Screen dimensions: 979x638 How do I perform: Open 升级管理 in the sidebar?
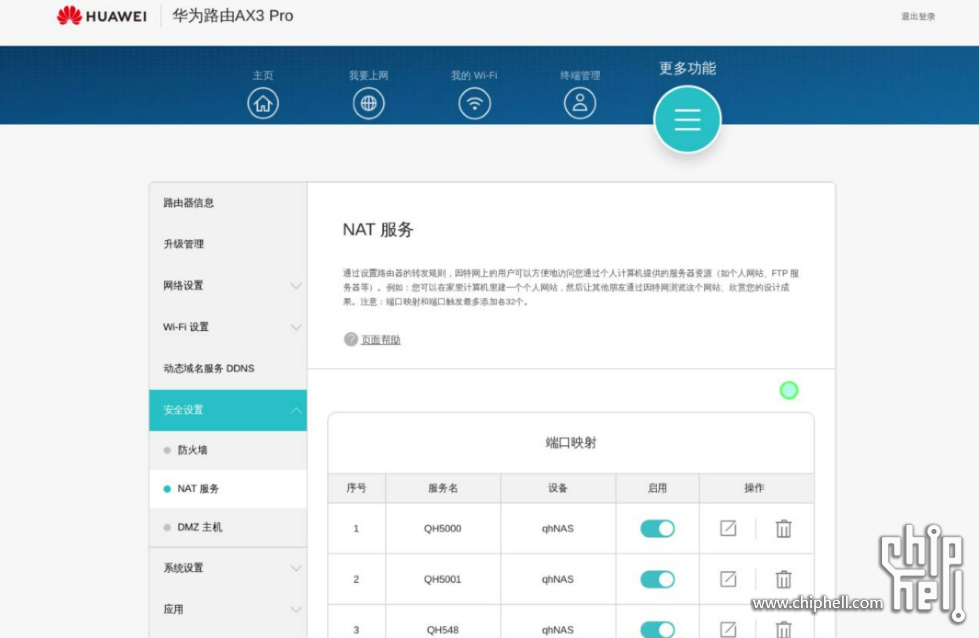point(184,244)
